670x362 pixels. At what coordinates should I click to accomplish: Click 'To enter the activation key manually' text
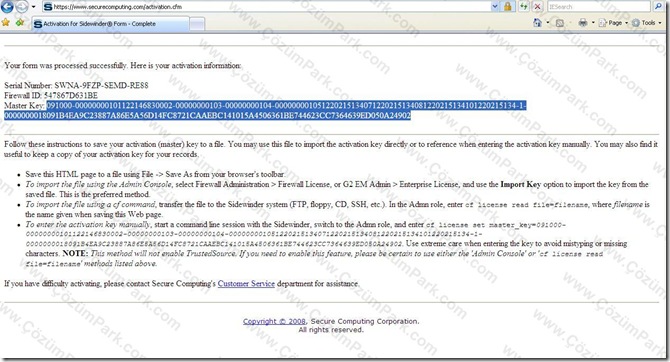click(88, 224)
